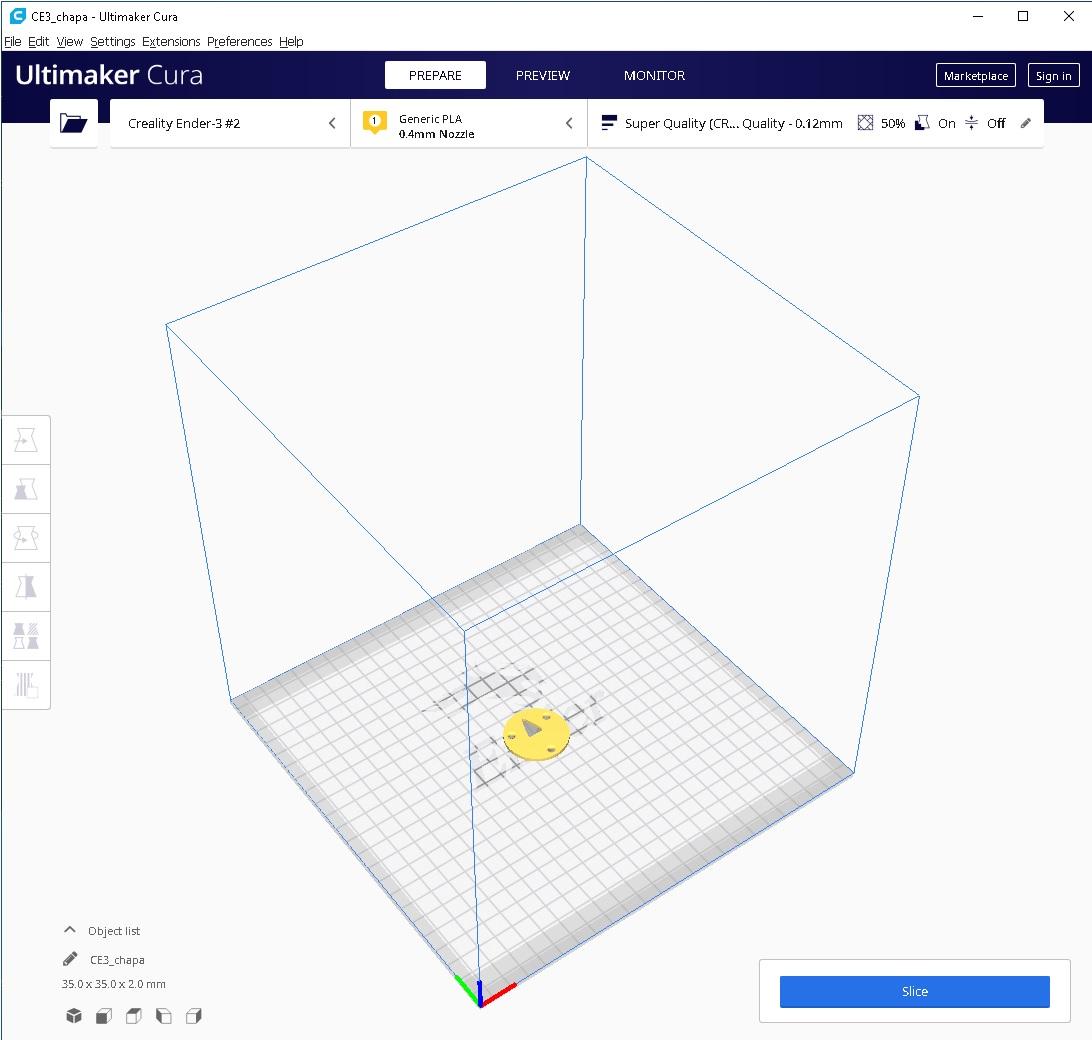
Task: Switch to right side view icon
Action: click(x=194, y=1016)
